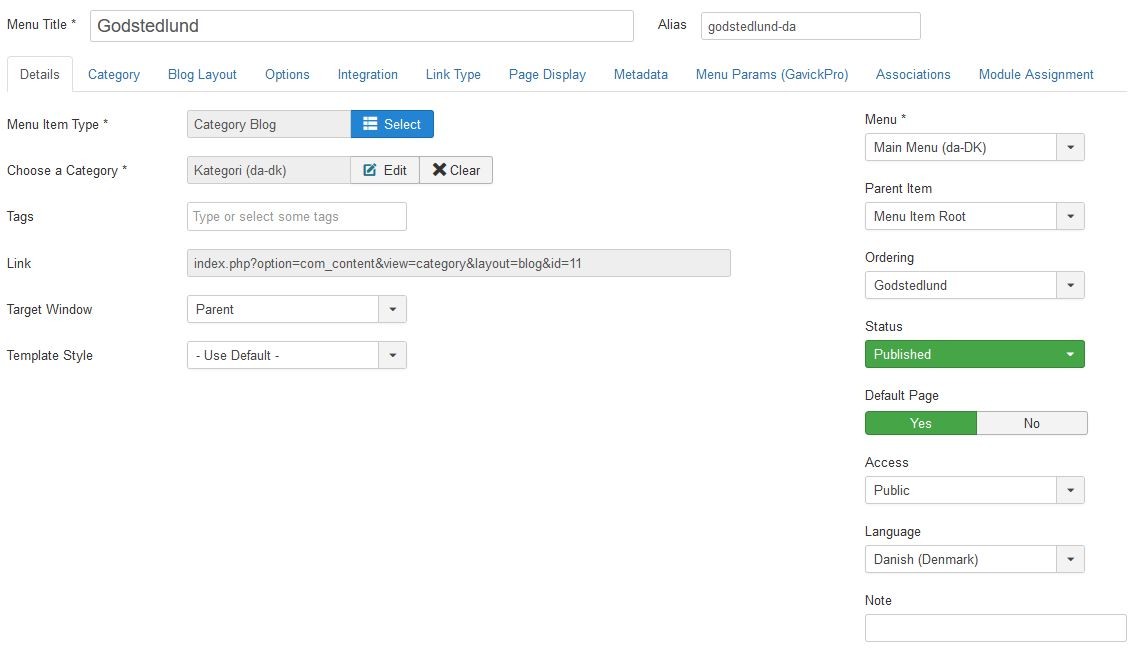Expand the Menu dropdown arrow
The width and height of the screenshot is (1135, 657).
pyautogui.click(x=1070, y=147)
